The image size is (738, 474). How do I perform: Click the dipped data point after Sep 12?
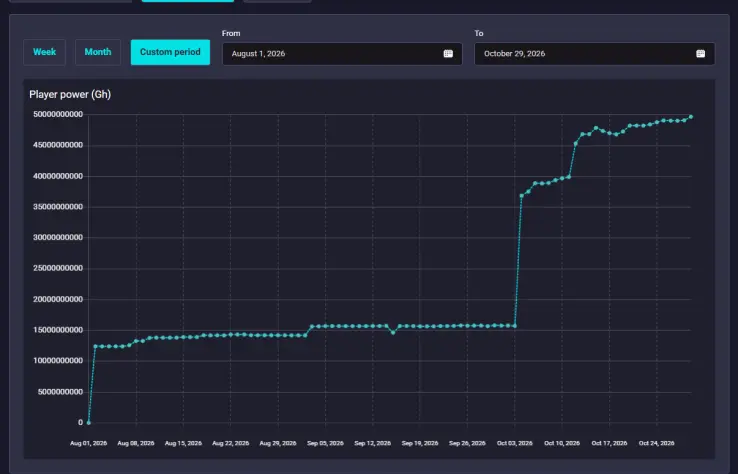[x=393, y=333]
